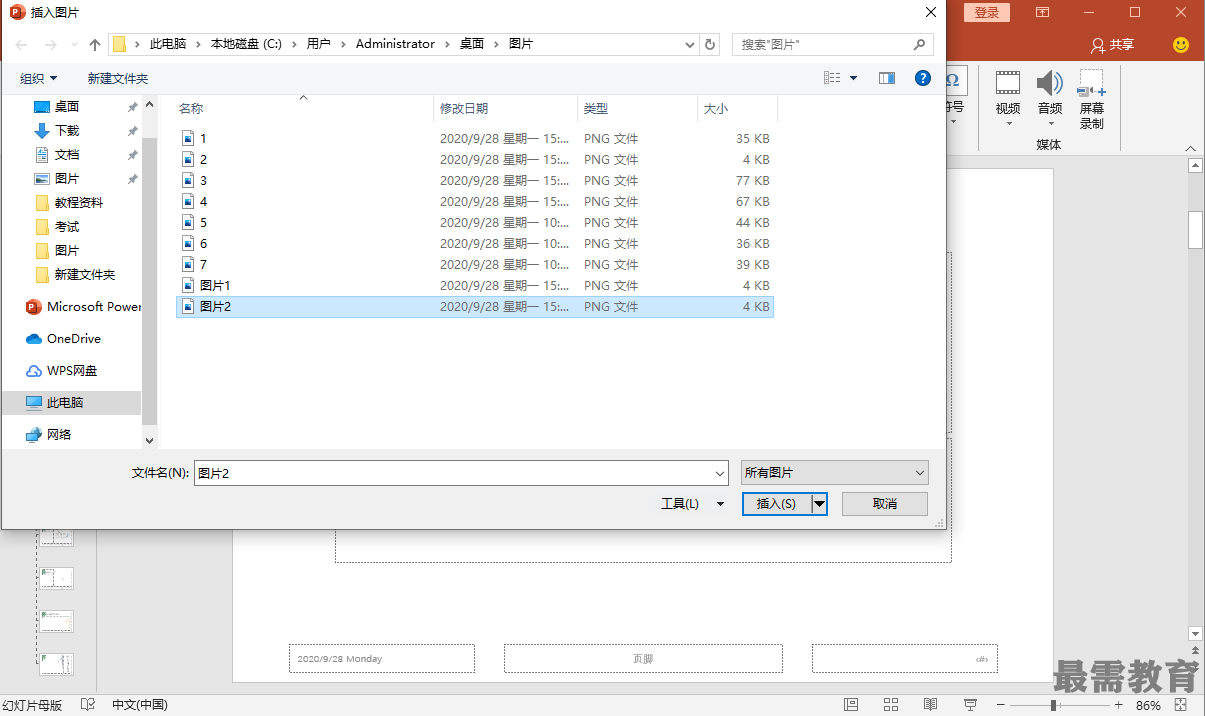Go back with the dialog's back arrow
Screen dimensions: 1205x716
click(22, 44)
